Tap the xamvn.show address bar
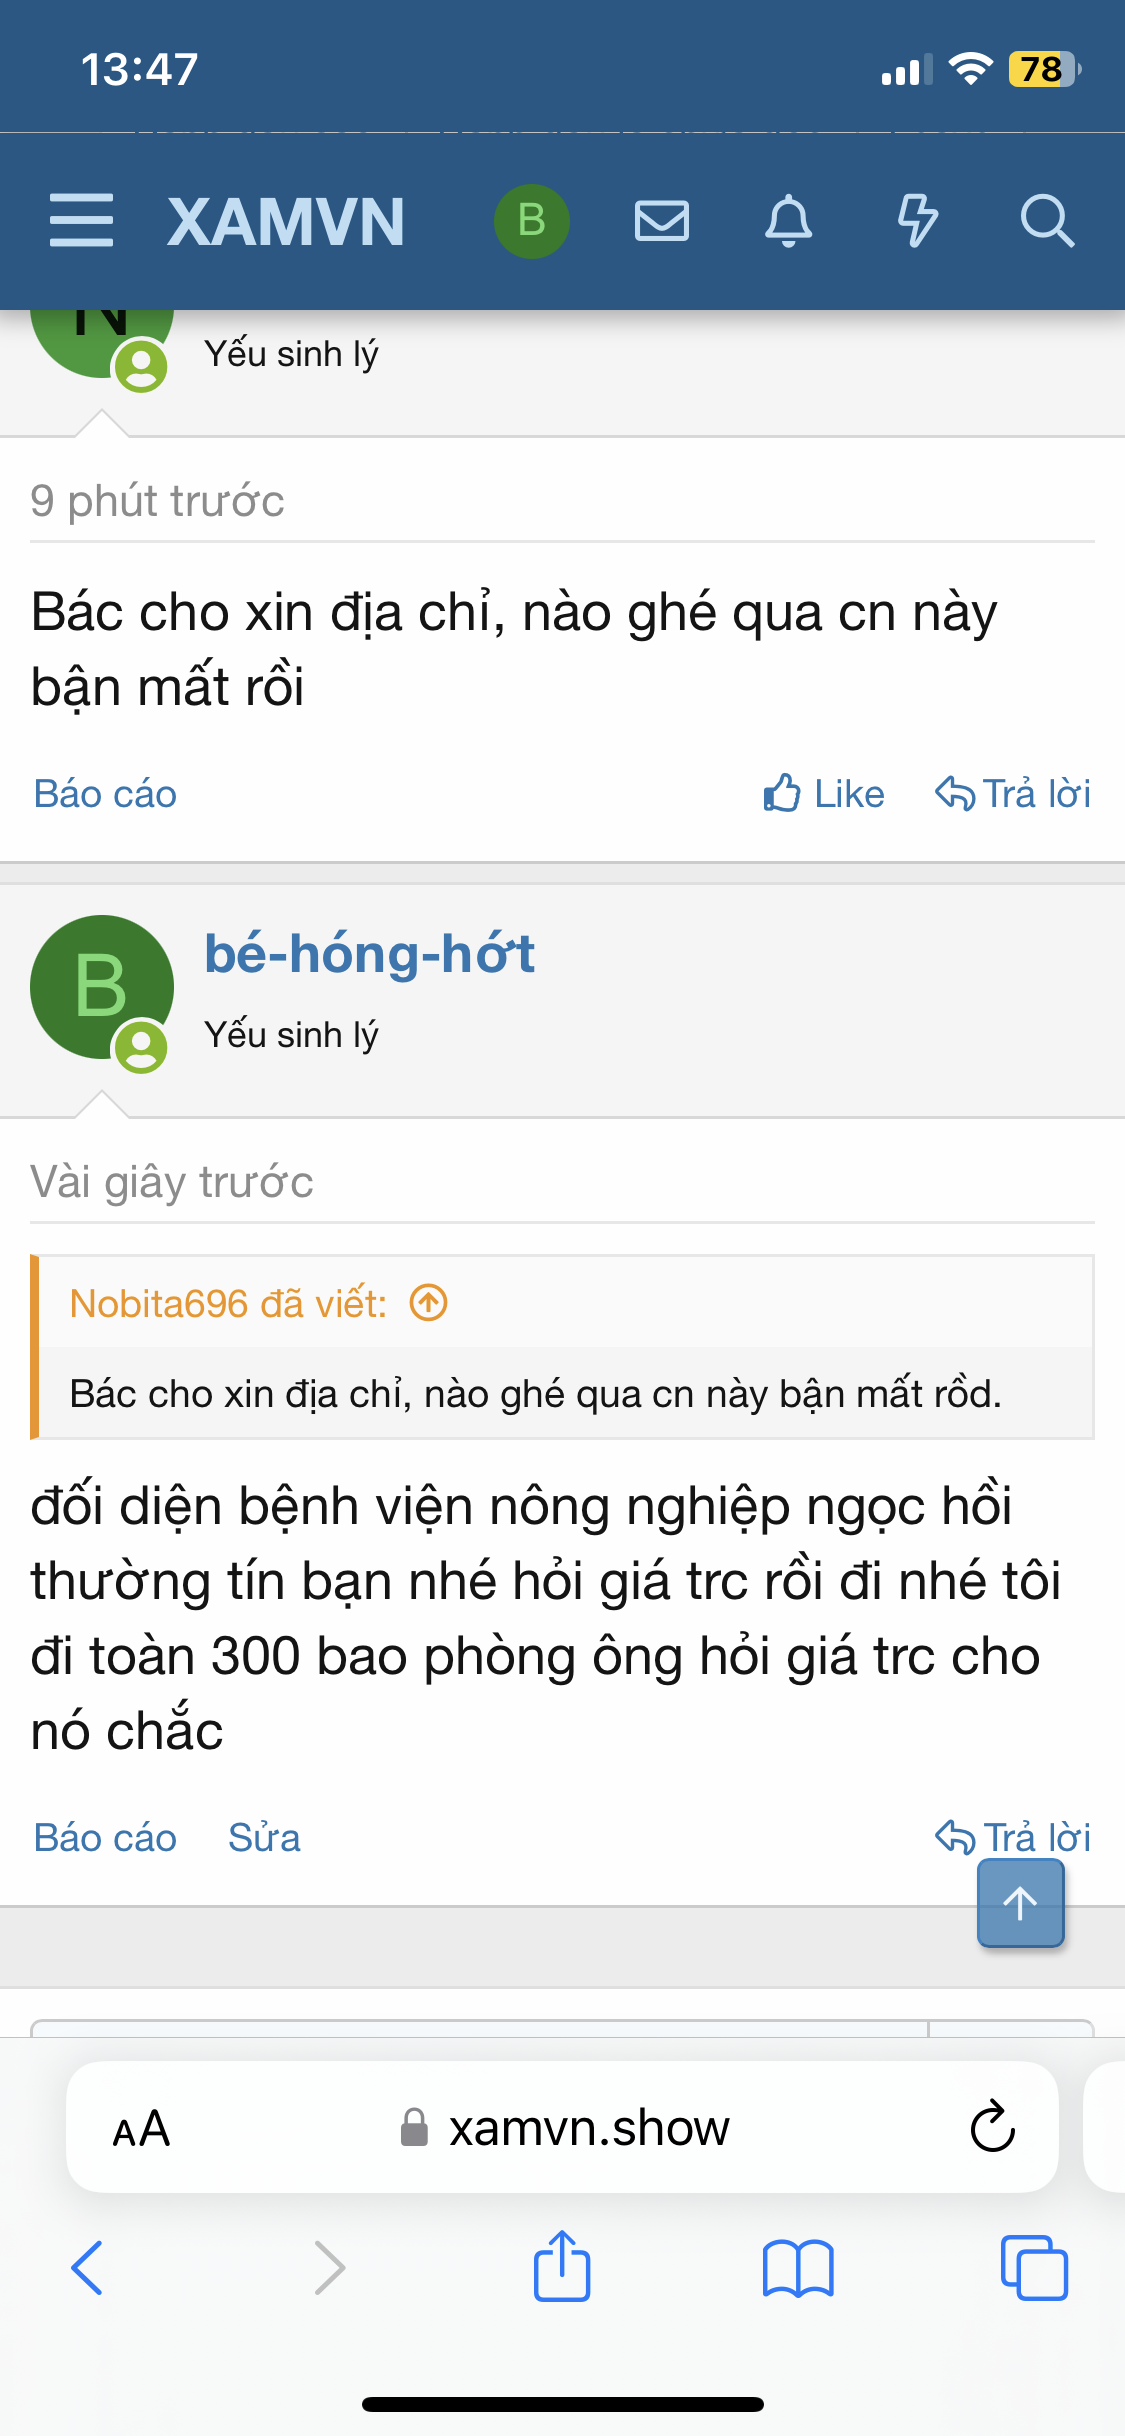 click(563, 2127)
